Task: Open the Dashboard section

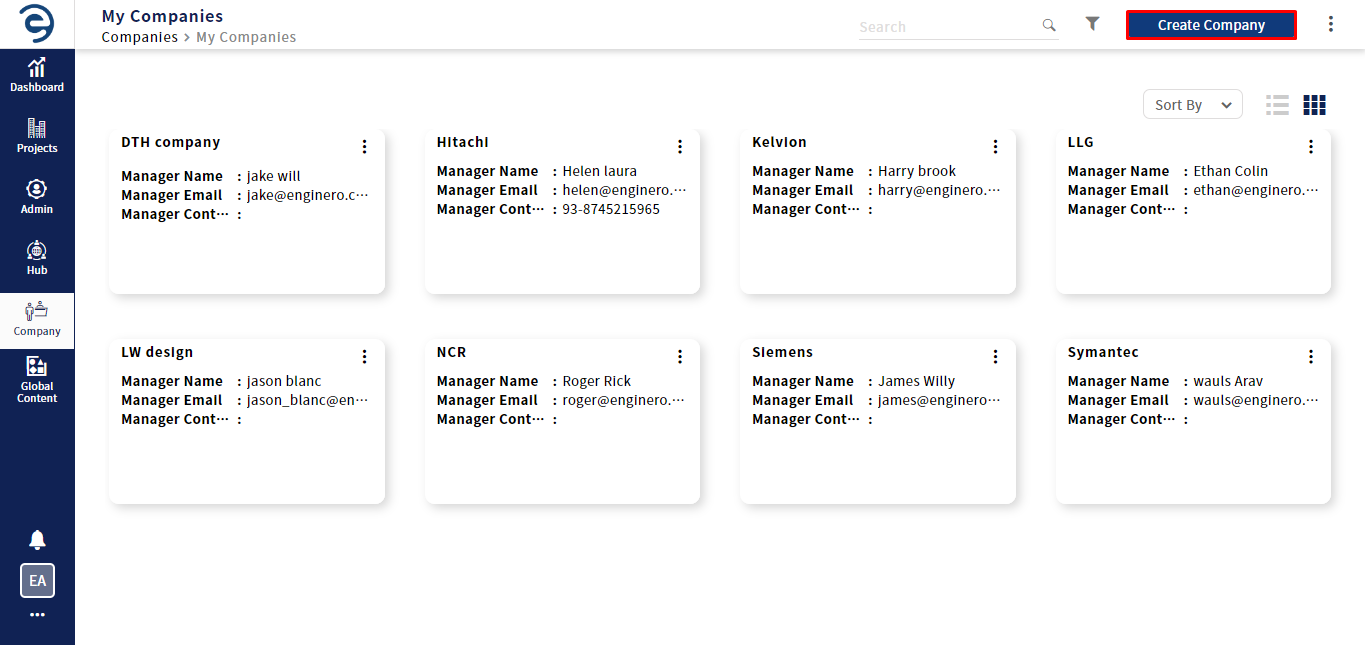Action: point(37,75)
